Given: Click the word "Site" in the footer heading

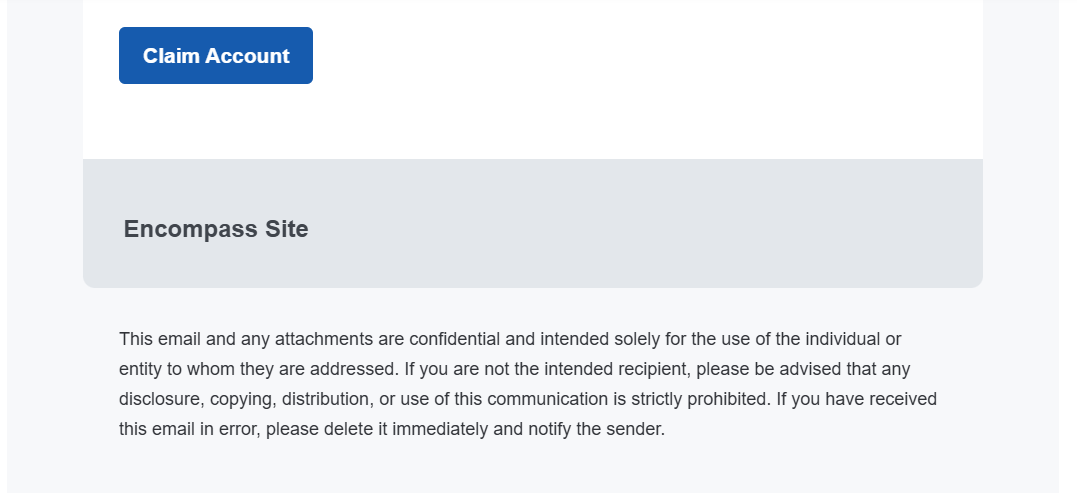Looking at the screenshot, I should tap(286, 229).
